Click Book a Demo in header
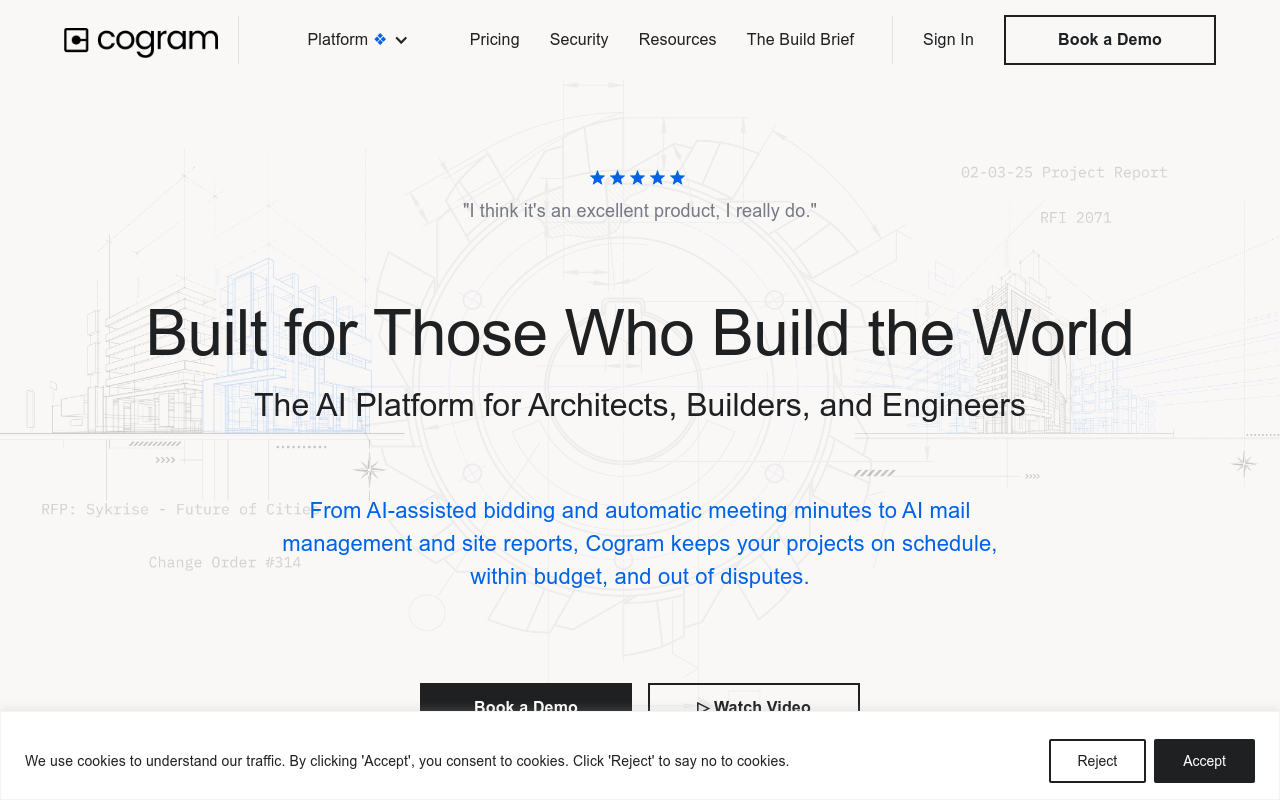Viewport: 1280px width, 800px height. point(1110,40)
